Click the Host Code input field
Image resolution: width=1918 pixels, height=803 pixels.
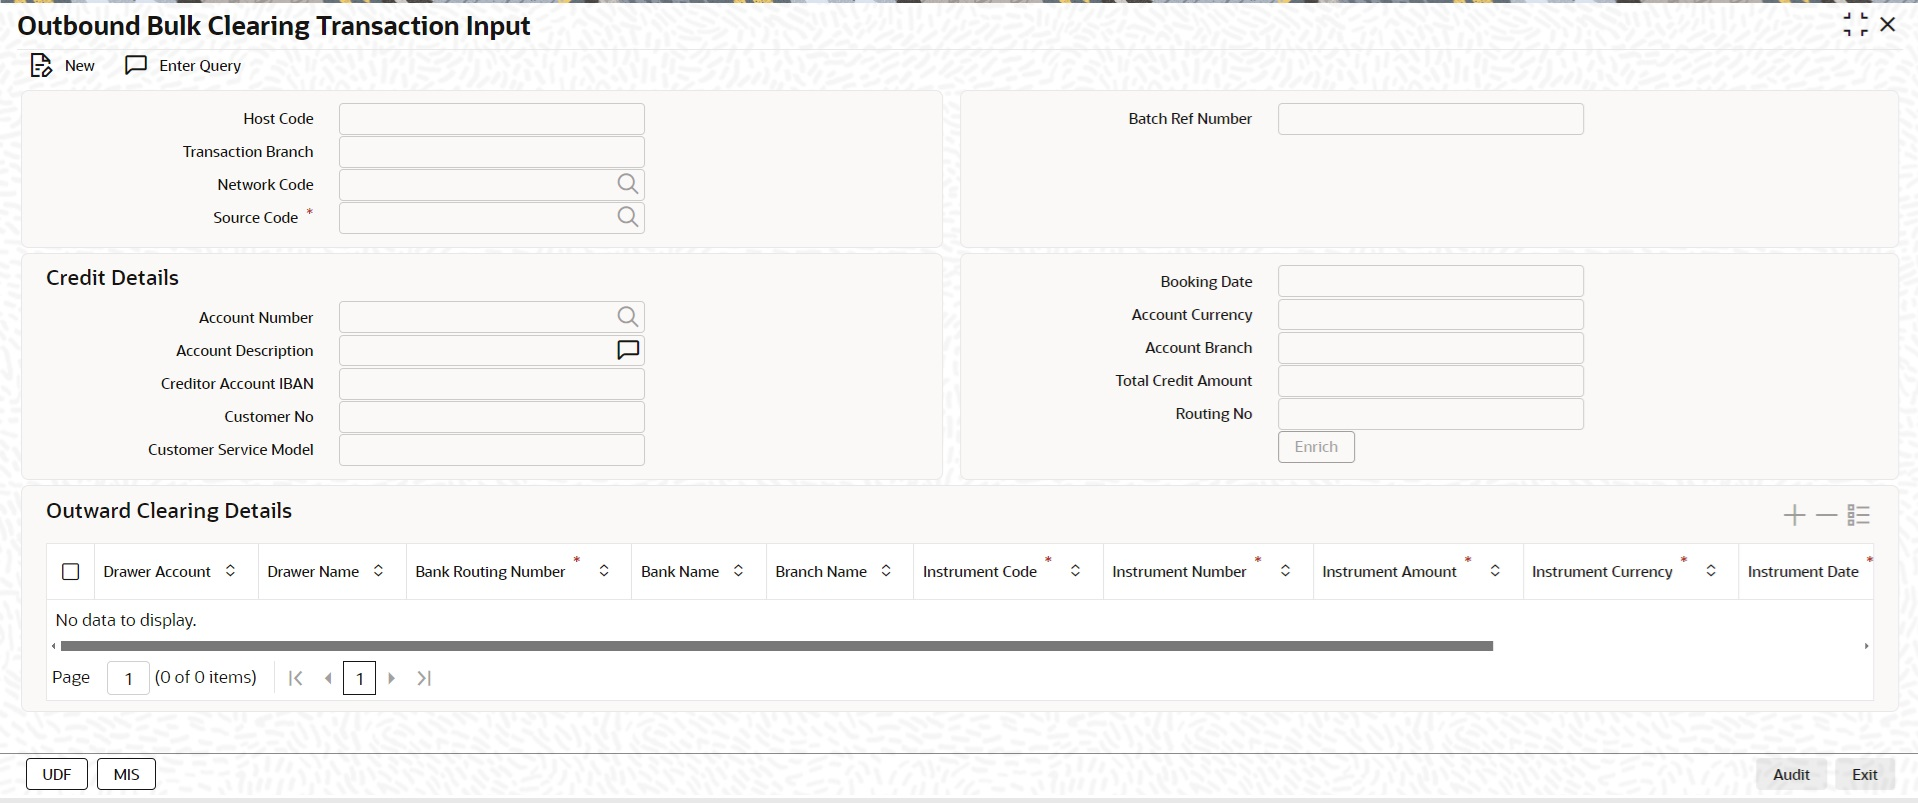pyautogui.click(x=492, y=119)
